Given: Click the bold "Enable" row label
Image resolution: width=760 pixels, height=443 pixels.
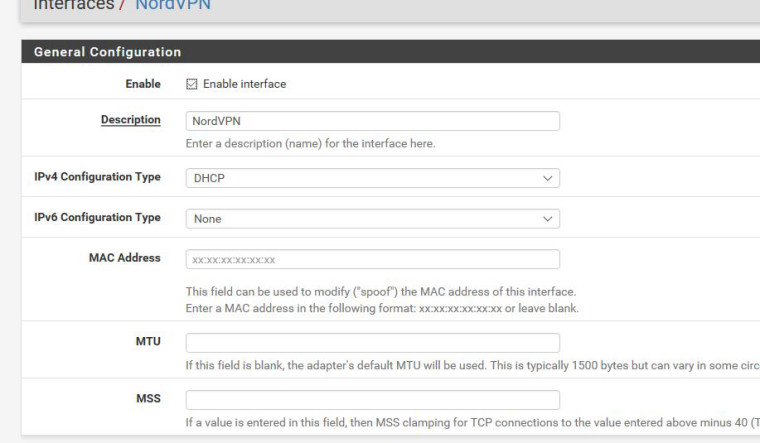Looking at the screenshot, I should click(x=143, y=84).
